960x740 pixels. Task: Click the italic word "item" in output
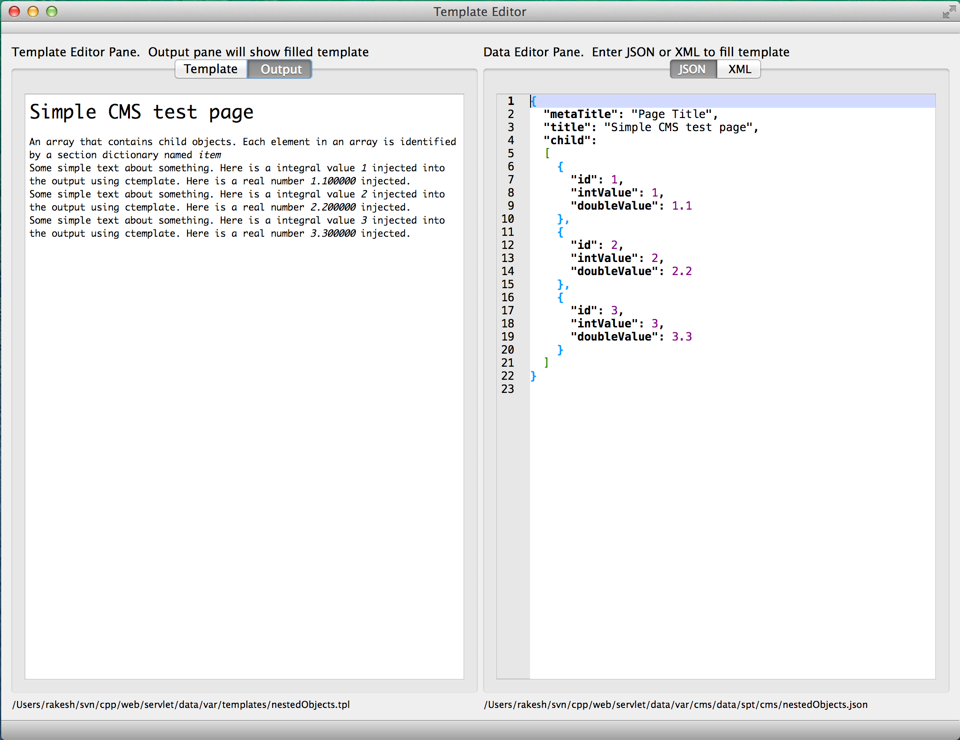[210, 155]
